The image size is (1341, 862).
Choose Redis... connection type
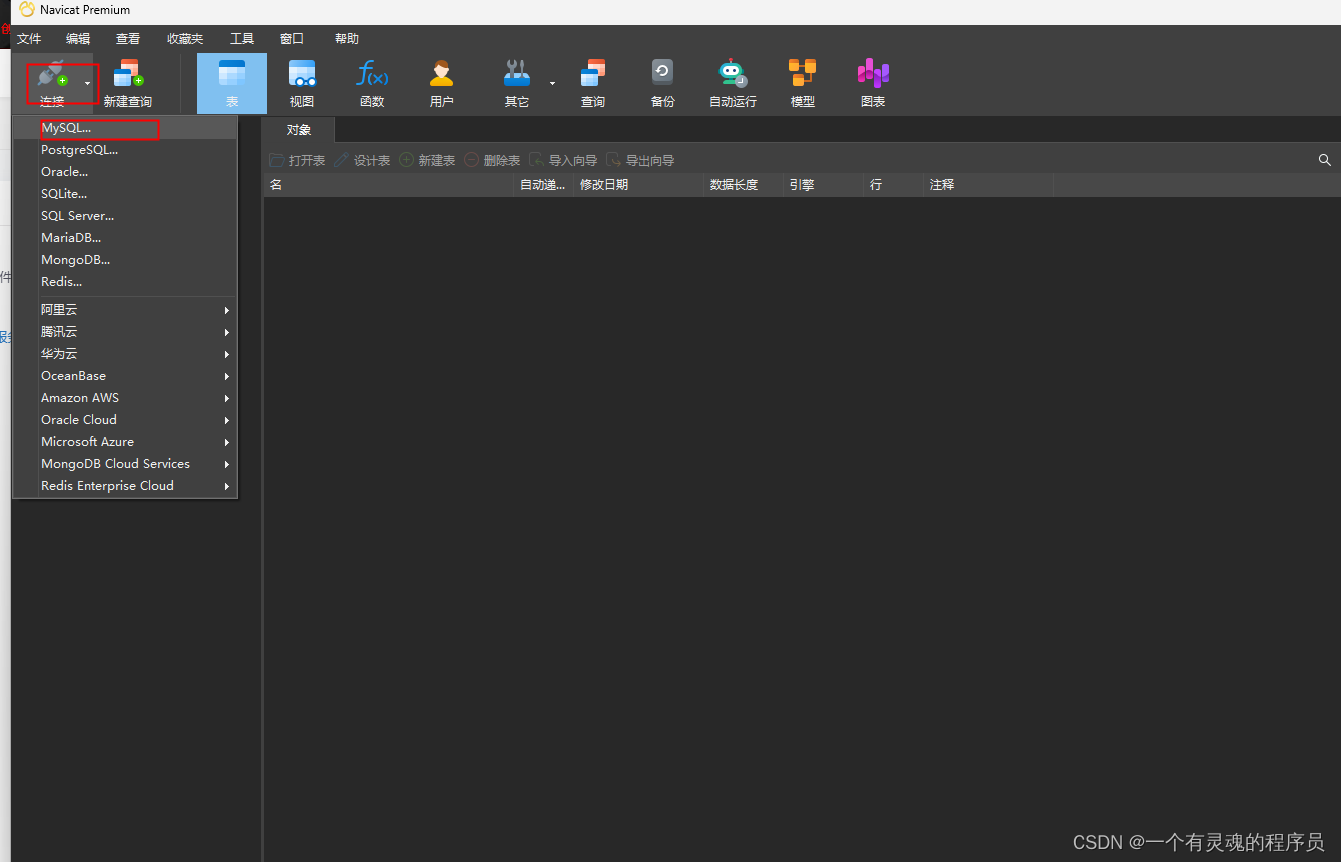pyautogui.click(x=125, y=282)
